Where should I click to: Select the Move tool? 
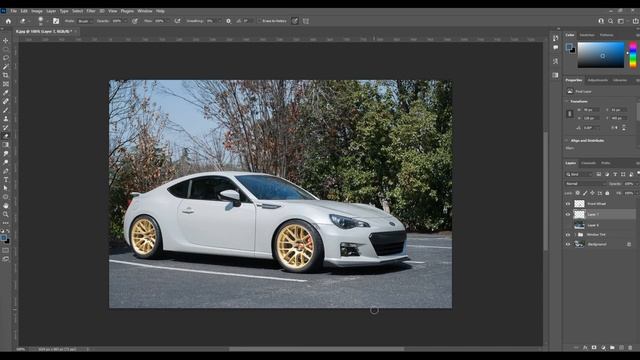(6, 41)
